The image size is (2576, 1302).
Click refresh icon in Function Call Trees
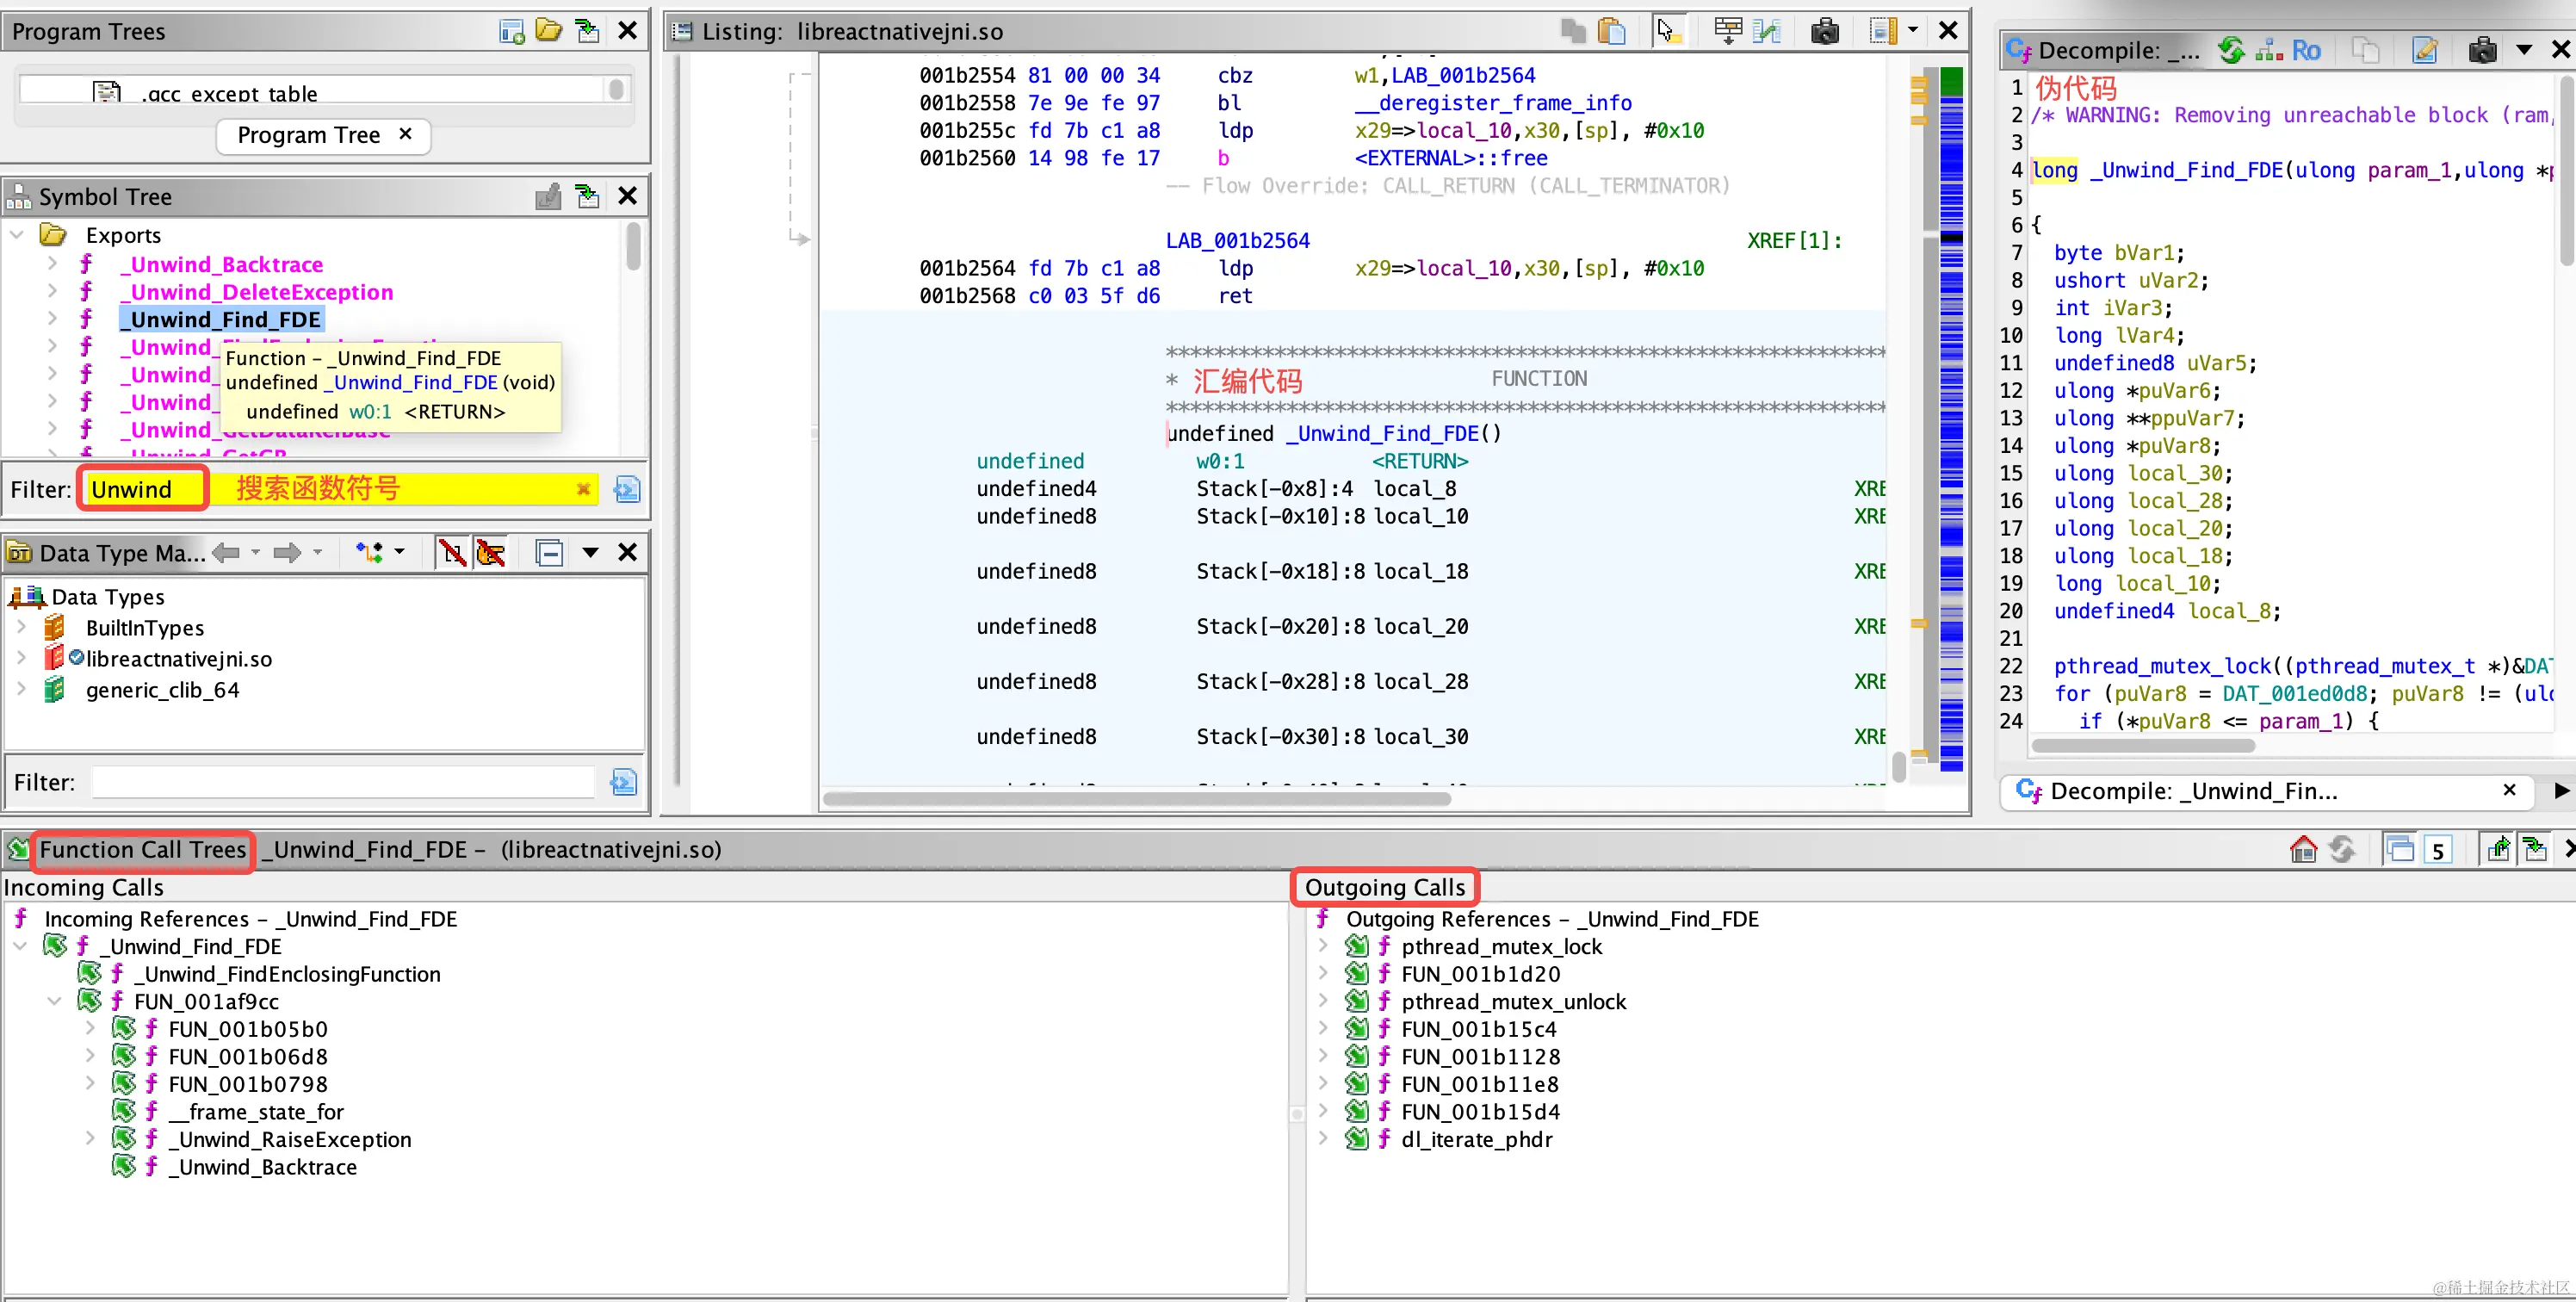2341,849
